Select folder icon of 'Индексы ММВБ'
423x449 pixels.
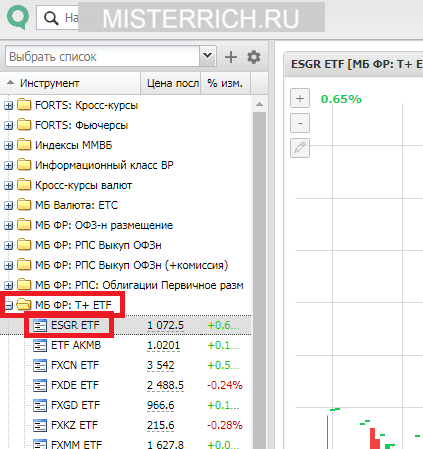[x=24, y=145]
